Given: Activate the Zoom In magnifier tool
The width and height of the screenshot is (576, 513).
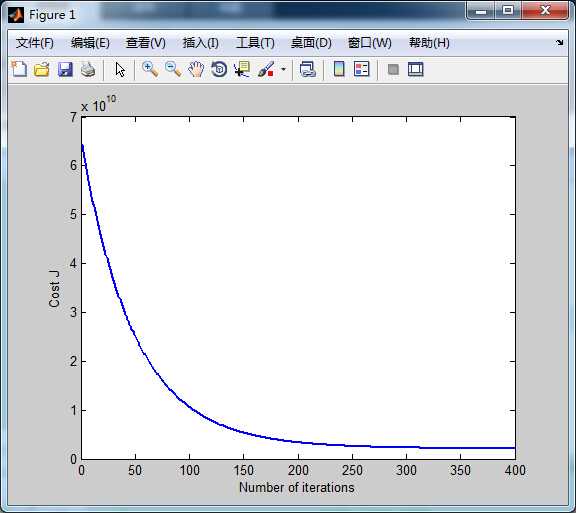Looking at the screenshot, I should pos(150,69).
